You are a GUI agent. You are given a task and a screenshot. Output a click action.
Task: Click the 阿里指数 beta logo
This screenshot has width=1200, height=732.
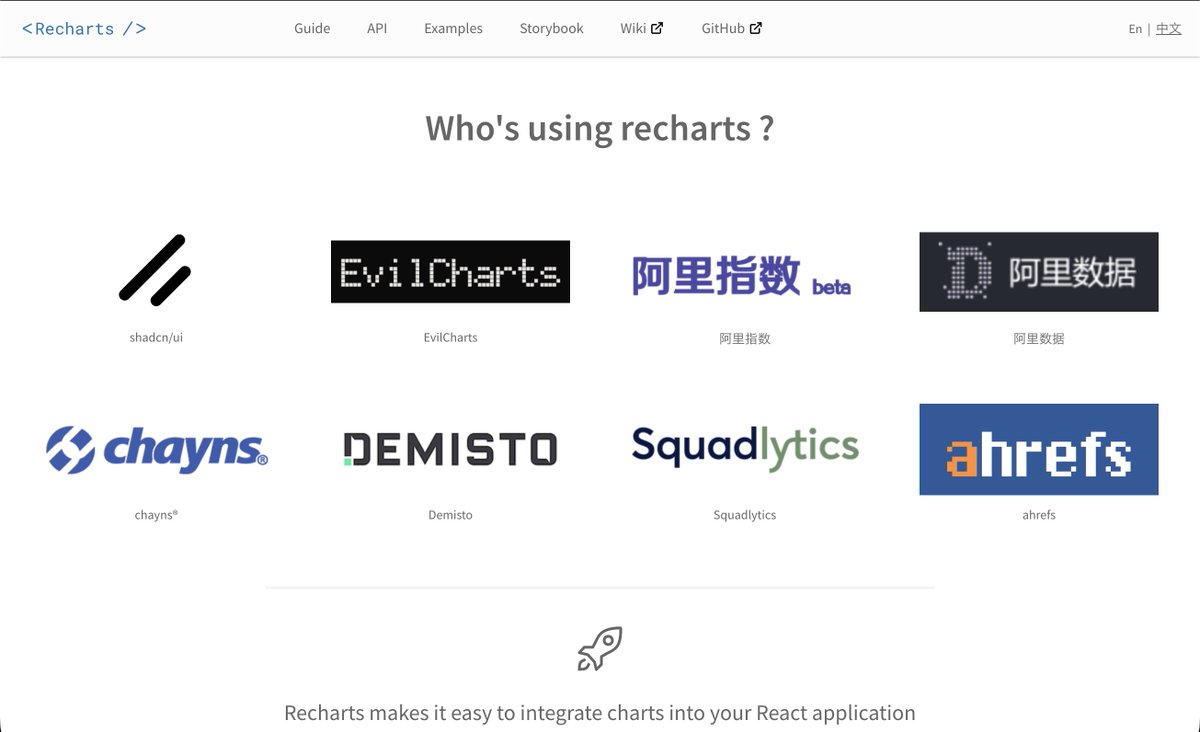click(x=741, y=275)
